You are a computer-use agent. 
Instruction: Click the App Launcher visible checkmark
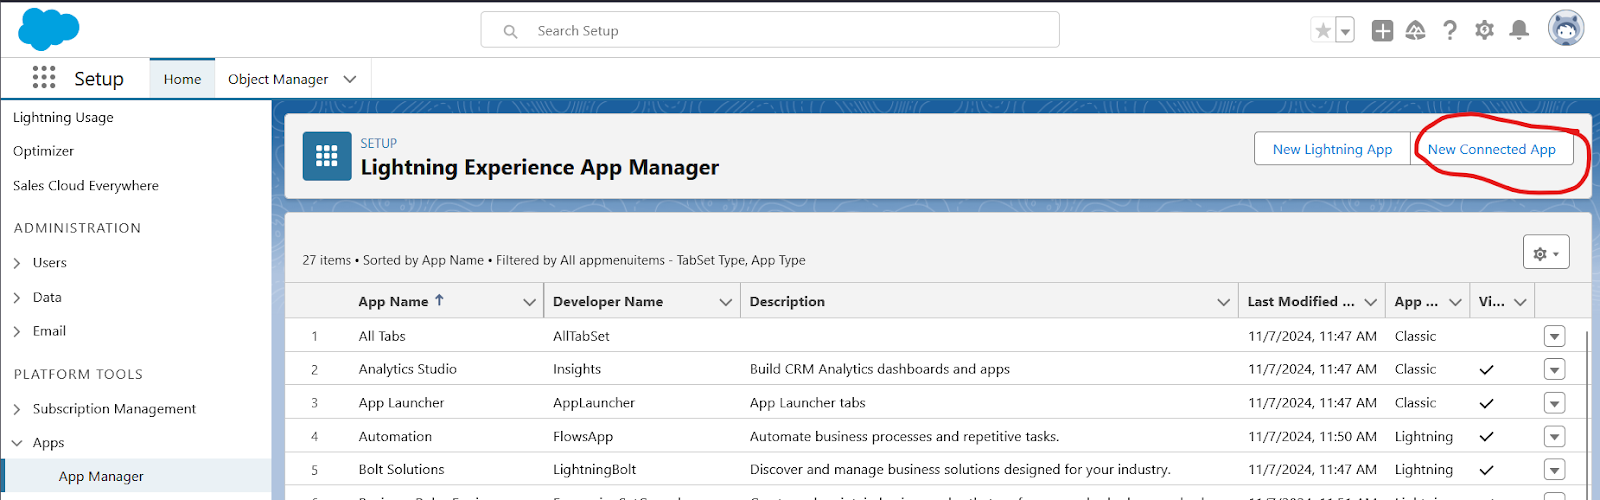[x=1486, y=403]
